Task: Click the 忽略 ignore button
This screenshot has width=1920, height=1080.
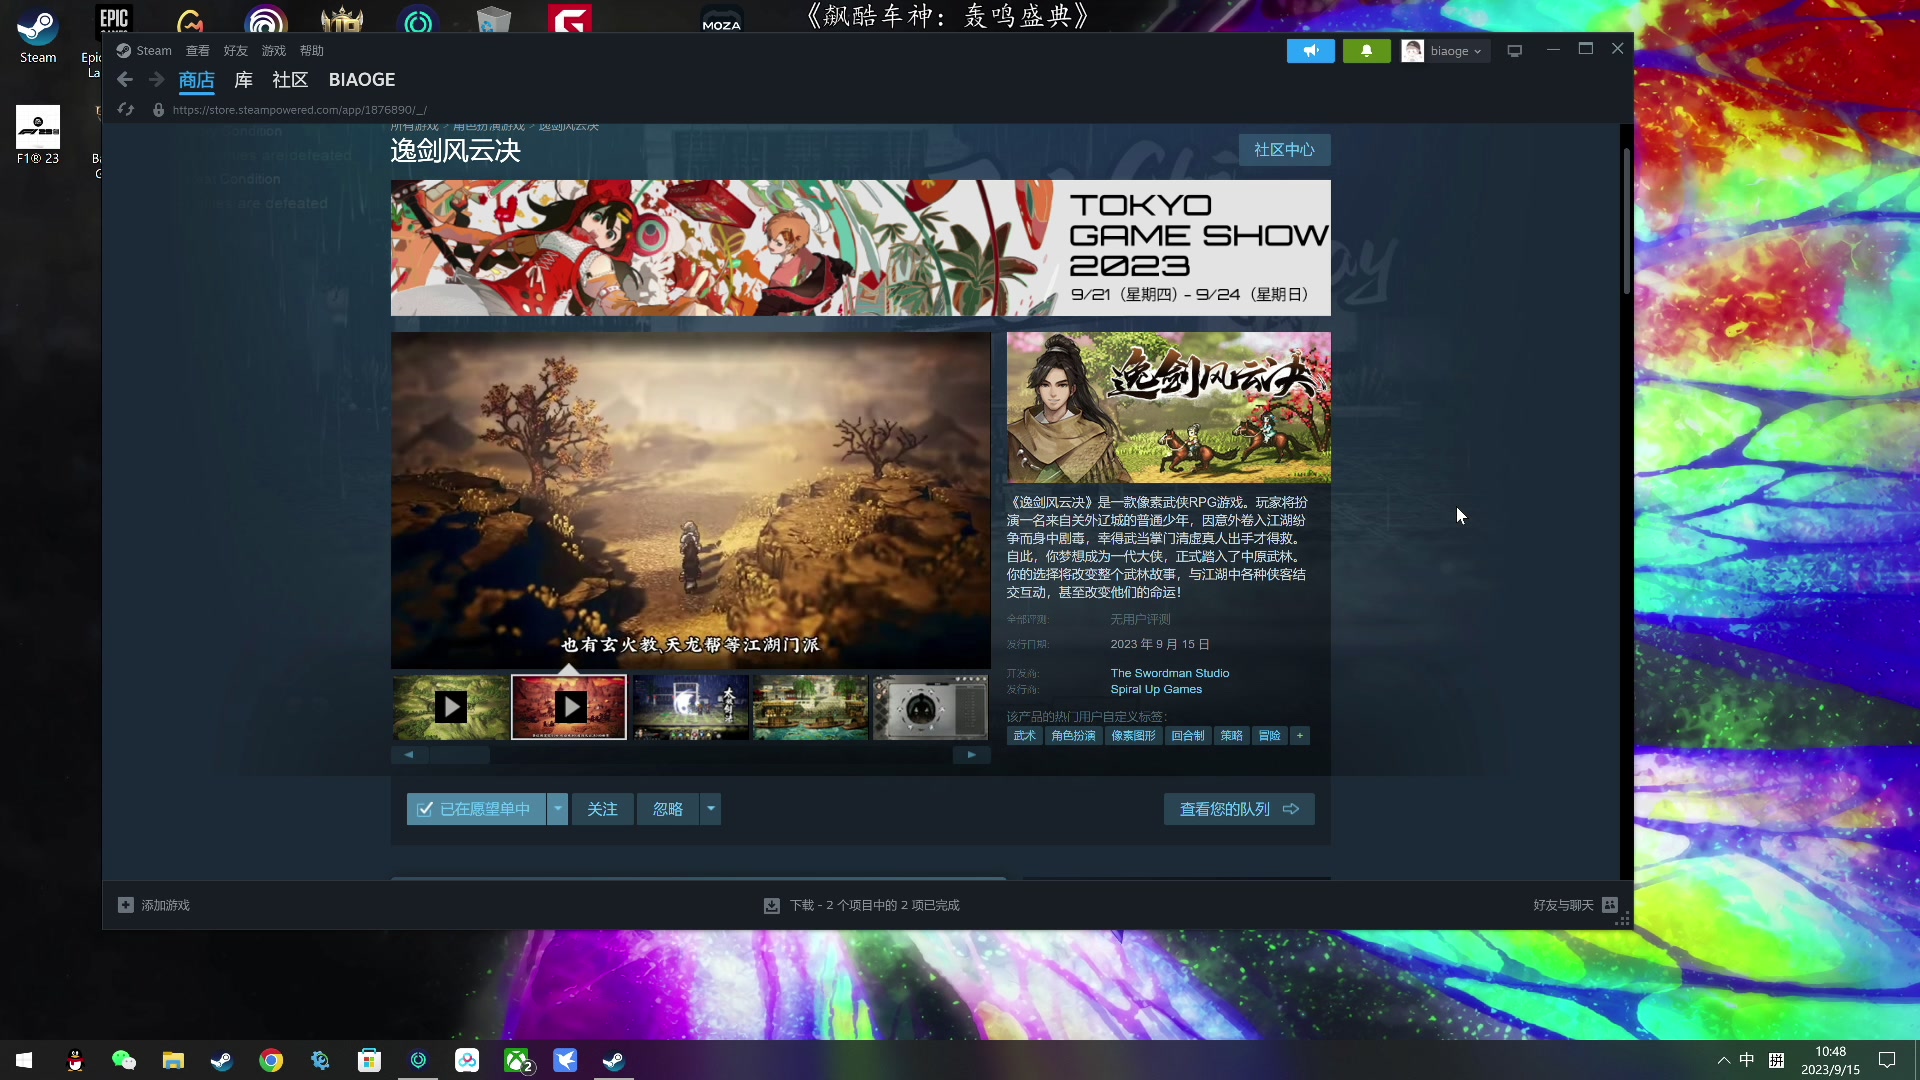Action: pos(668,809)
